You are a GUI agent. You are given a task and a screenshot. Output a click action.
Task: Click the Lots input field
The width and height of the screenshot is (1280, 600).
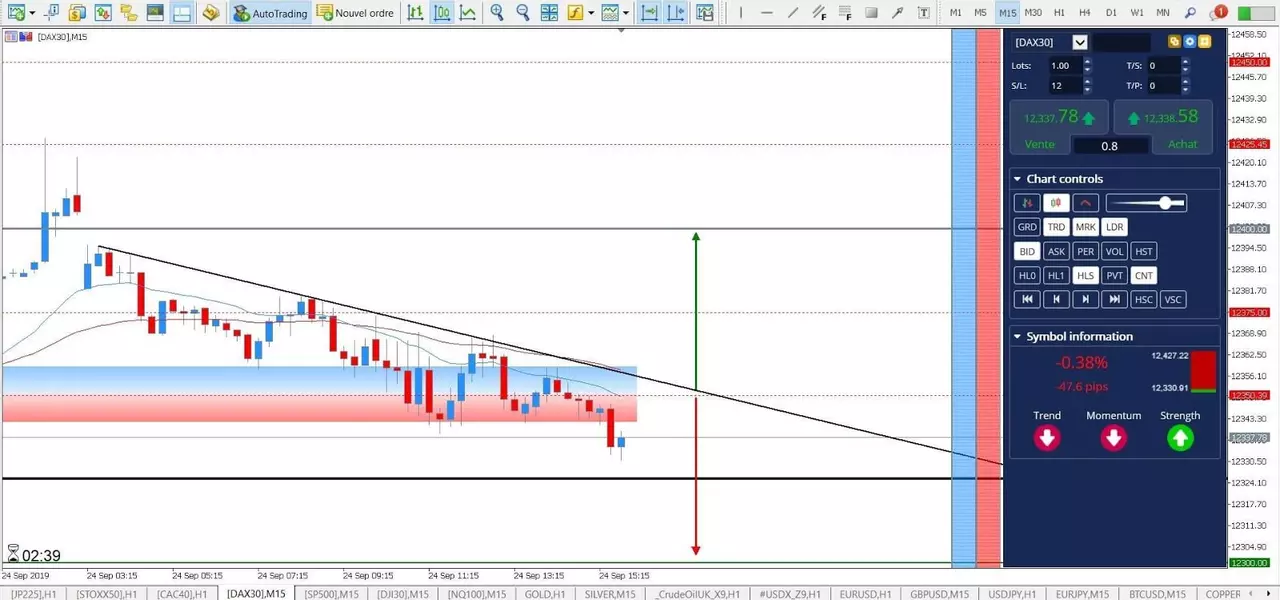pyautogui.click(x=1065, y=65)
